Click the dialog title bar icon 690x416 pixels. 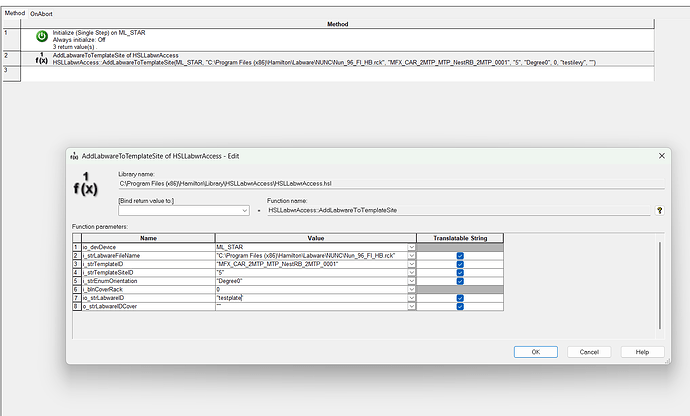[x=74, y=157]
